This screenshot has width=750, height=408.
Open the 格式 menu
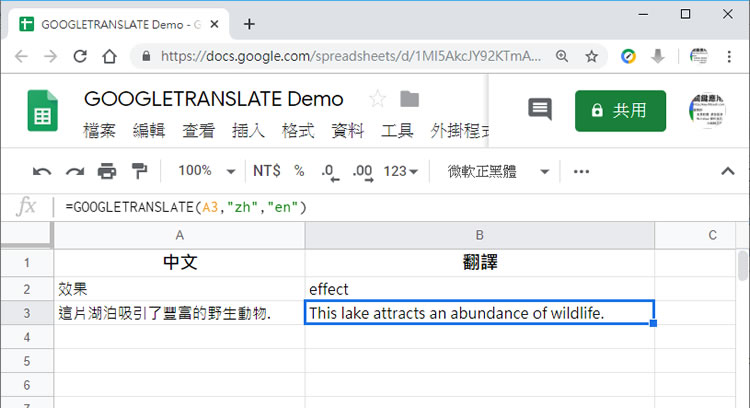coord(298,131)
